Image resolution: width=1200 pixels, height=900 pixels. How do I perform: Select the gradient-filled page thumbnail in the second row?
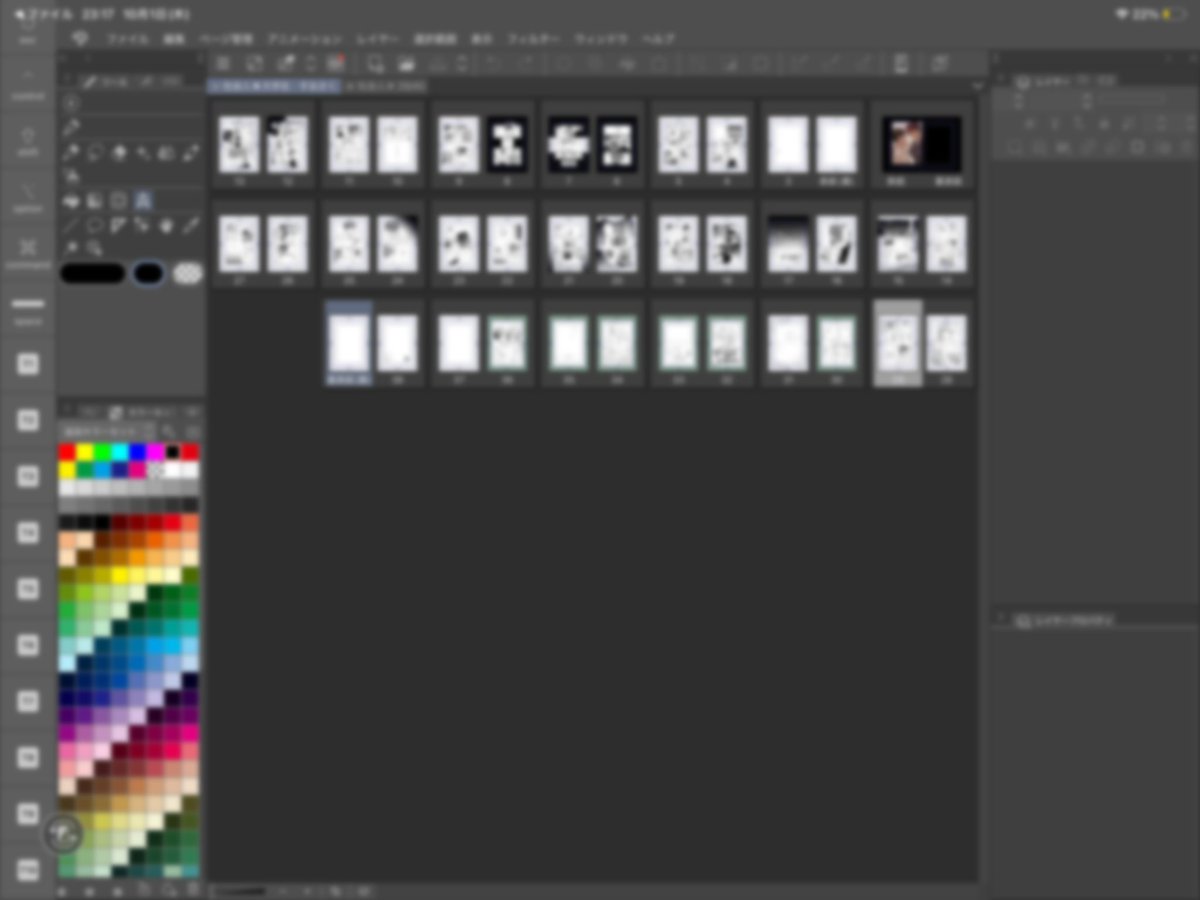point(788,244)
